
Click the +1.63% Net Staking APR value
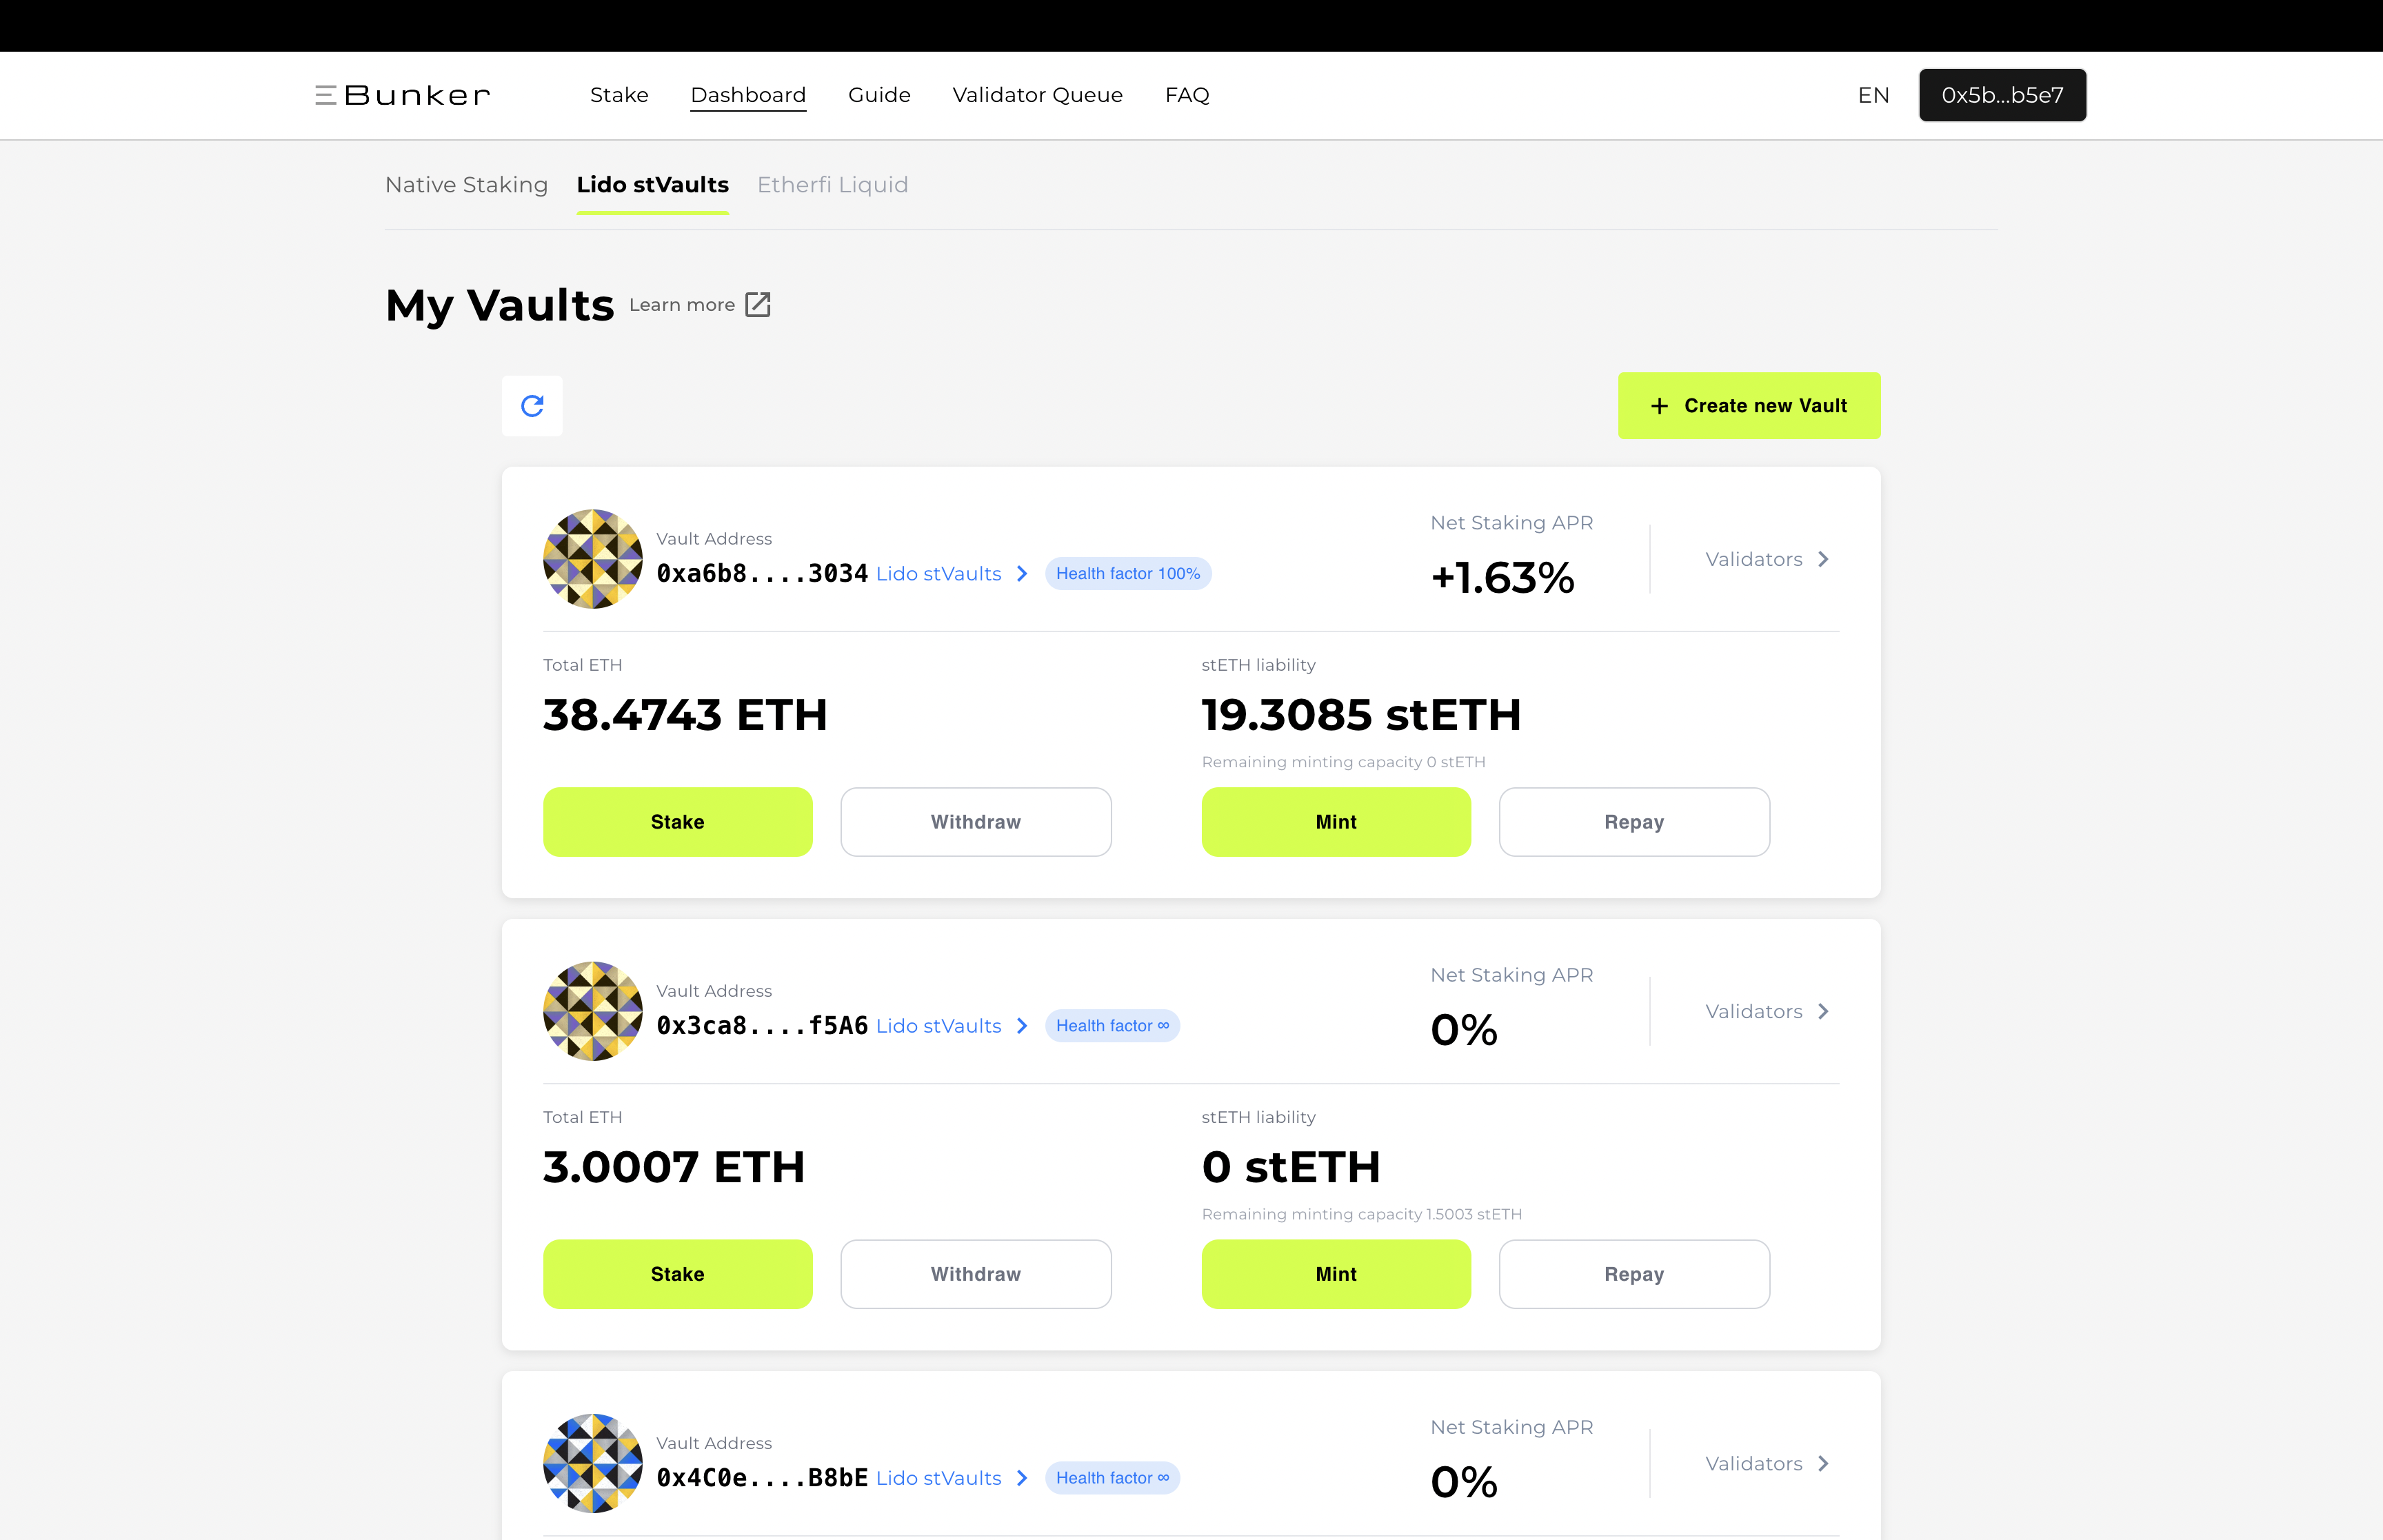pyautogui.click(x=1502, y=577)
